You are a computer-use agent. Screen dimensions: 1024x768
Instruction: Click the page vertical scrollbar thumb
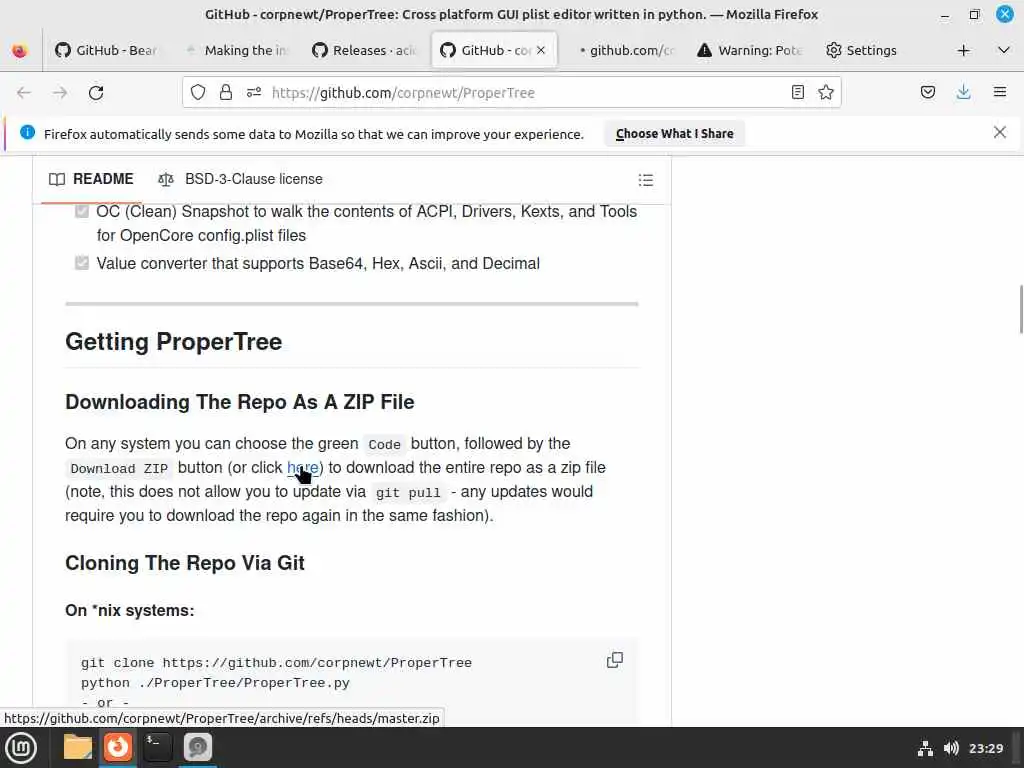[1020, 309]
